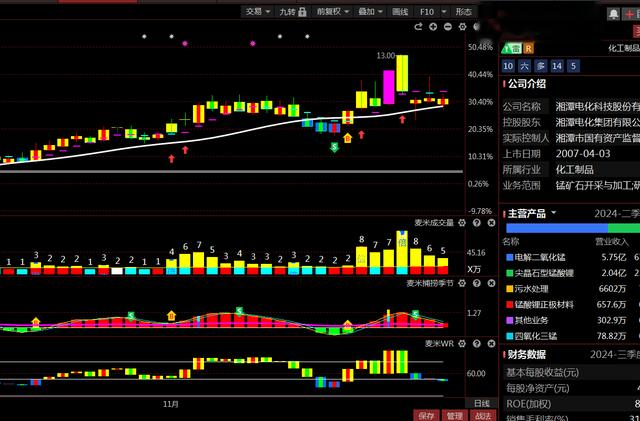This screenshot has height=421, width=640.
Task: Open the 交易 dropdown menu
Action: coord(258,12)
